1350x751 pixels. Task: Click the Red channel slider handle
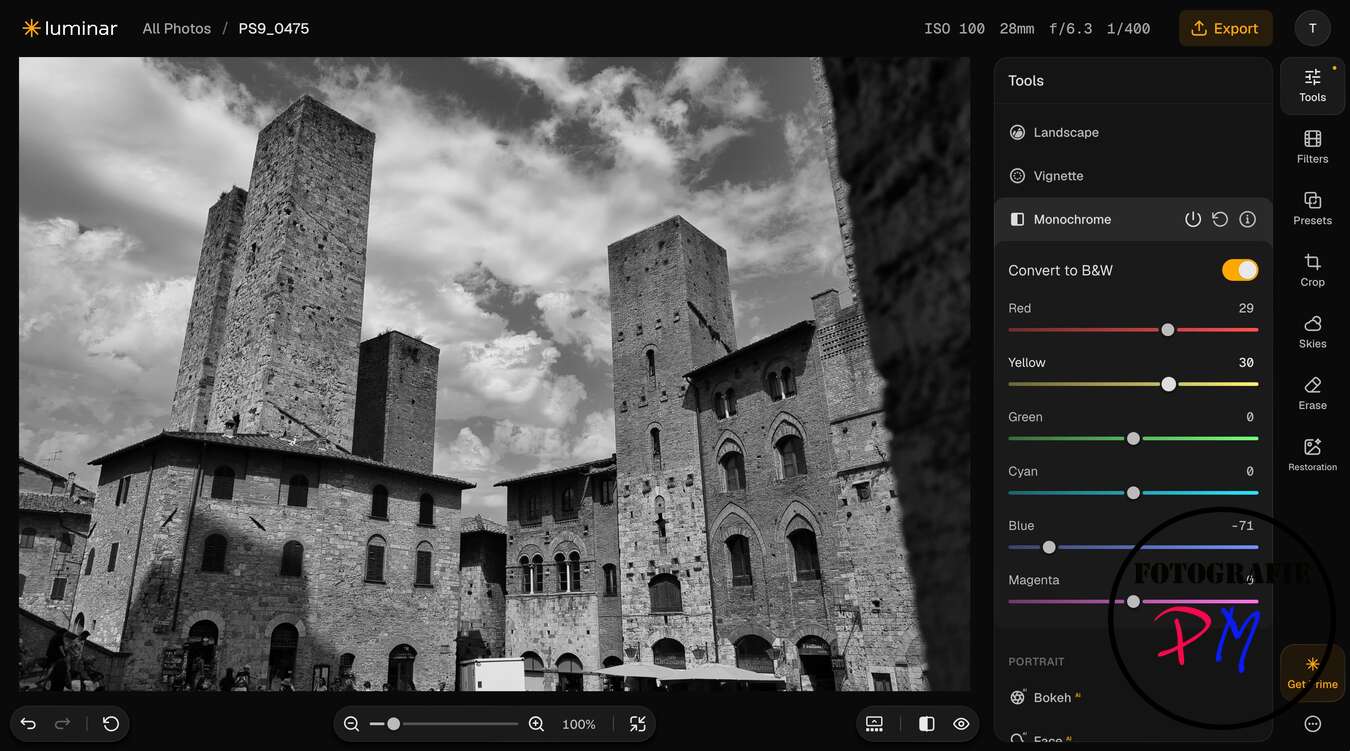pos(1167,329)
